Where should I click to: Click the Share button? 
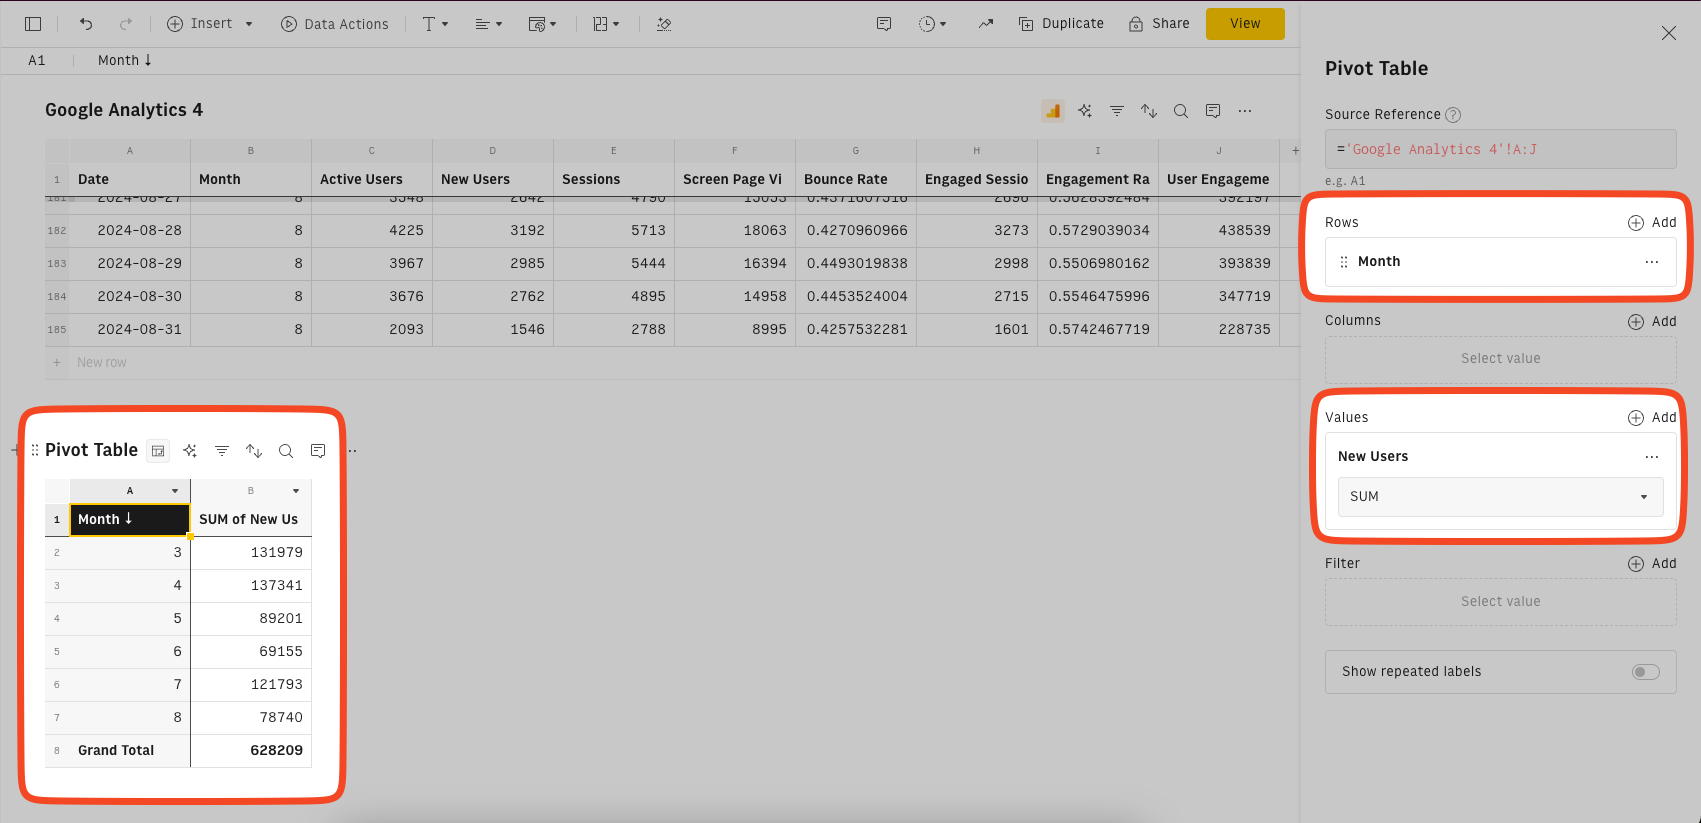(x=1159, y=24)
